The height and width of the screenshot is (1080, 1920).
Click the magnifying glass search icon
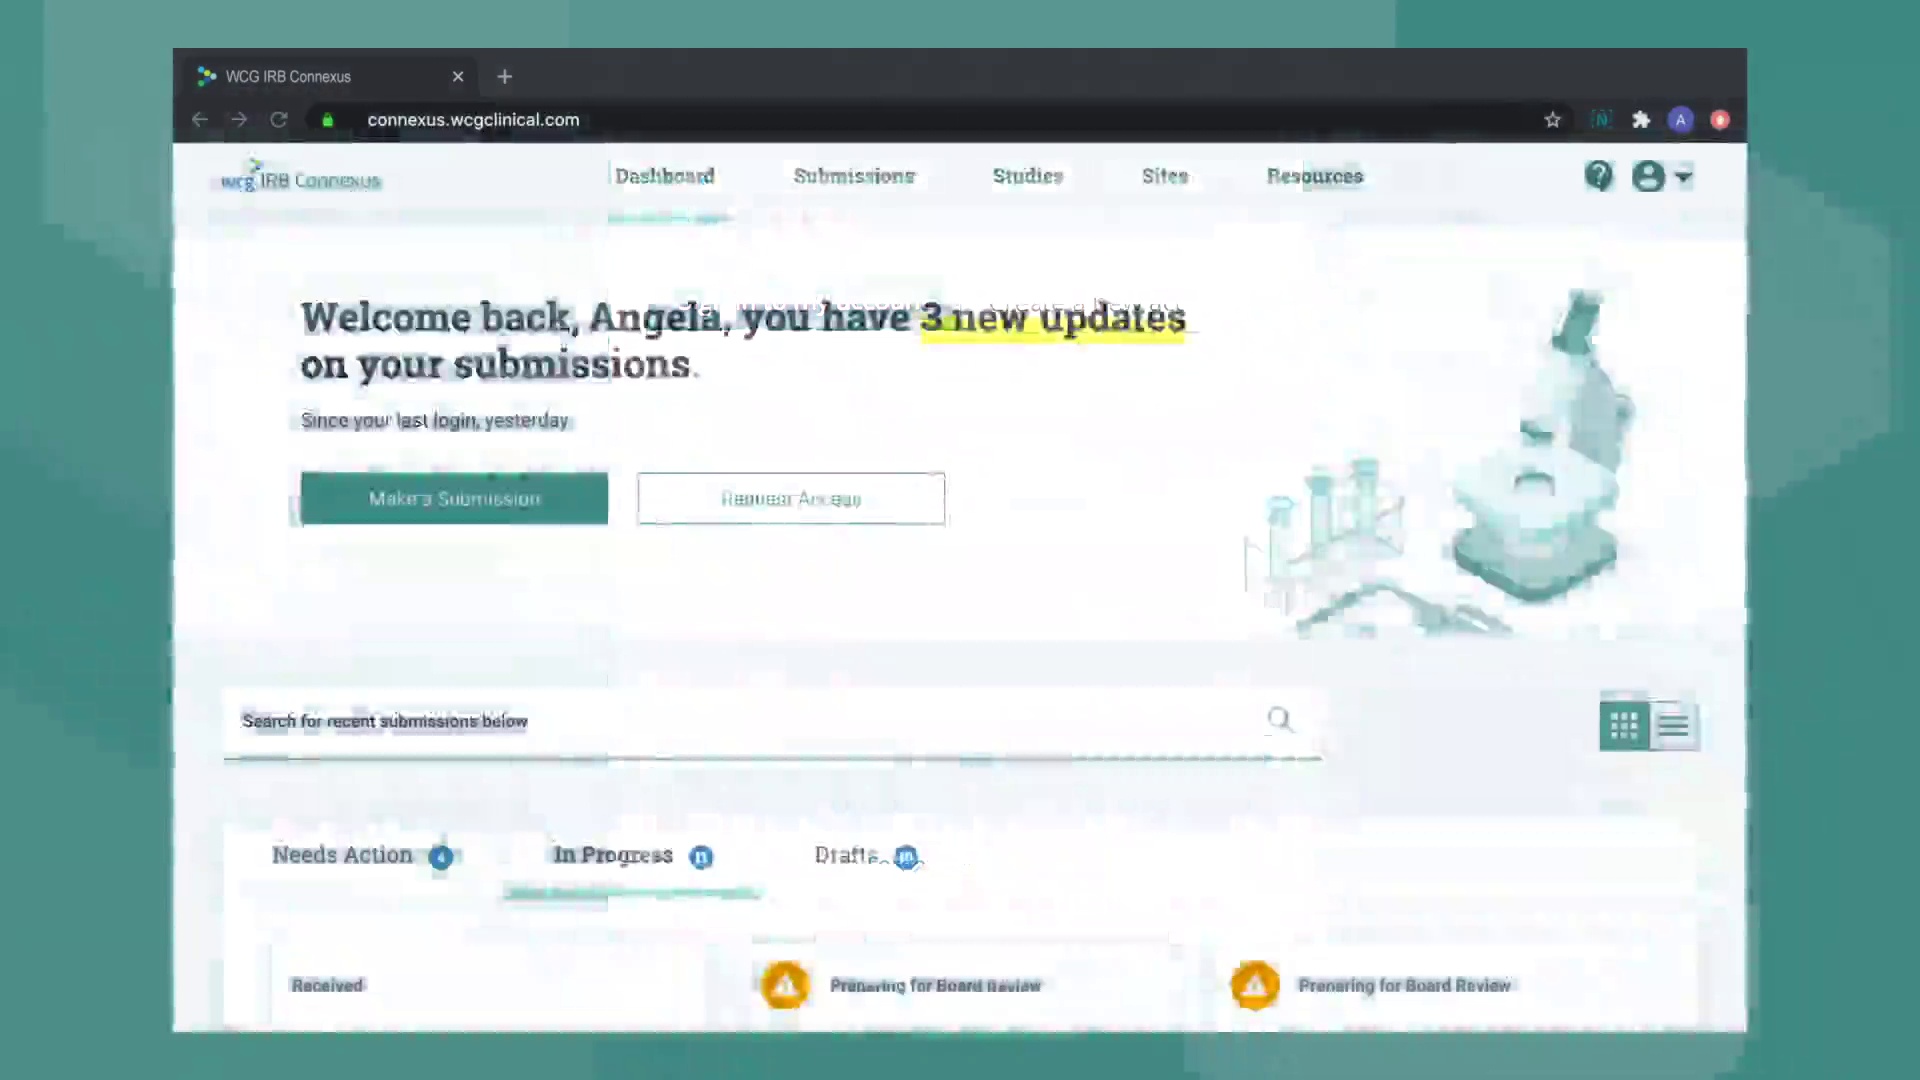(x=1280, y=719)
